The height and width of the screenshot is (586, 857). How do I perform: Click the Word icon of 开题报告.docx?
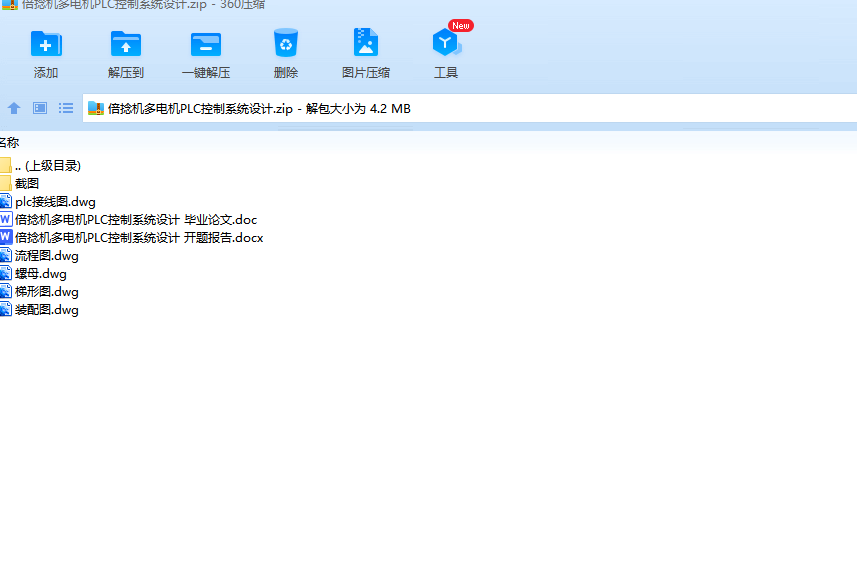[x=5, y=237]
